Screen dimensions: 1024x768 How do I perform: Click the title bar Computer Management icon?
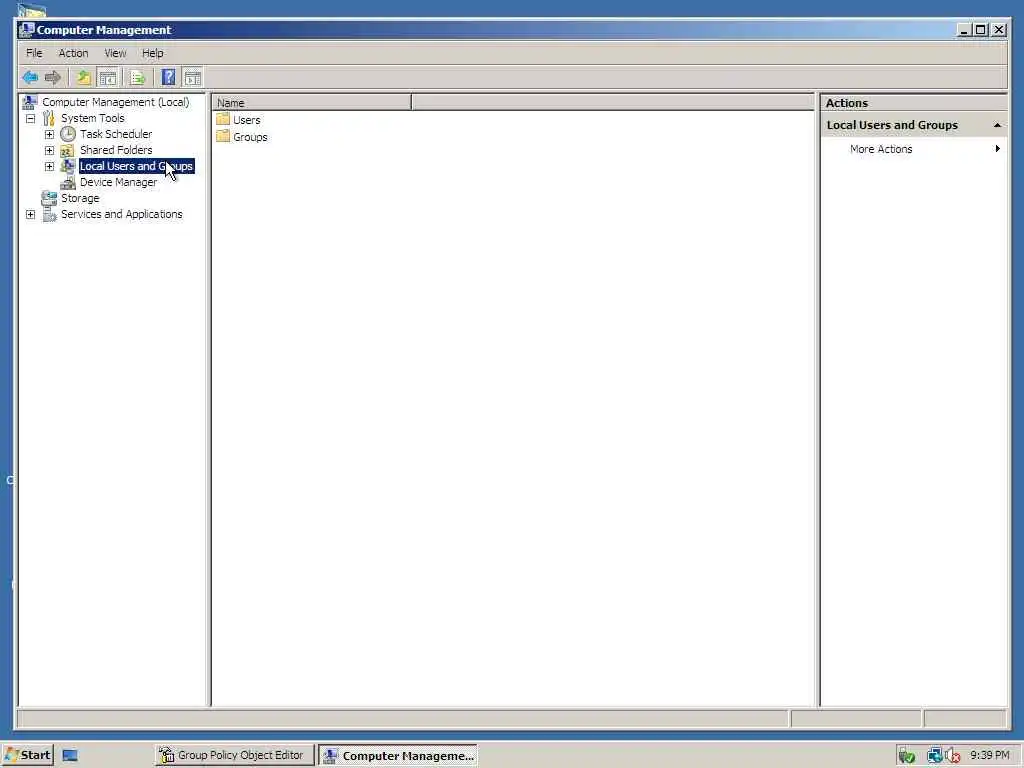coord(27,29)
